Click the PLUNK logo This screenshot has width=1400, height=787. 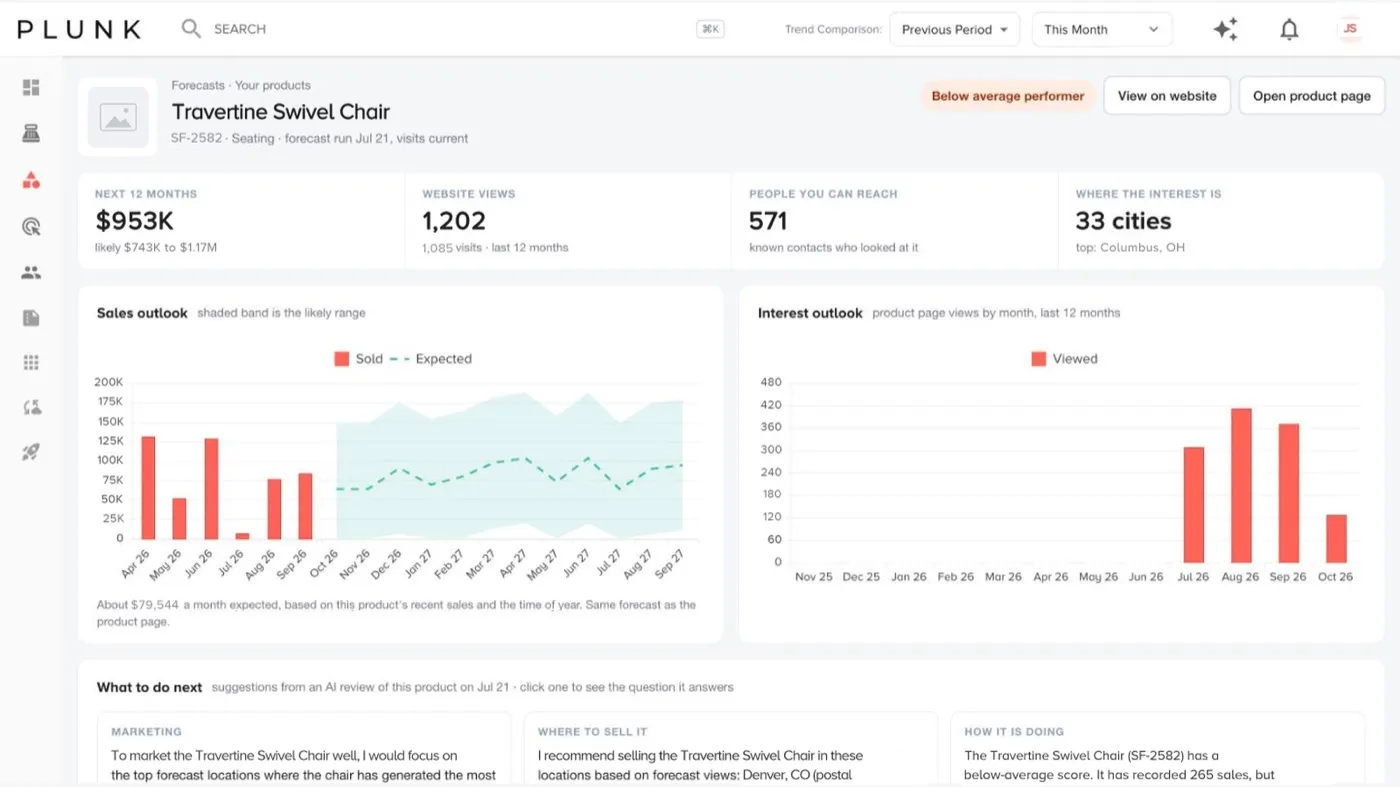[x=79, y=29]
